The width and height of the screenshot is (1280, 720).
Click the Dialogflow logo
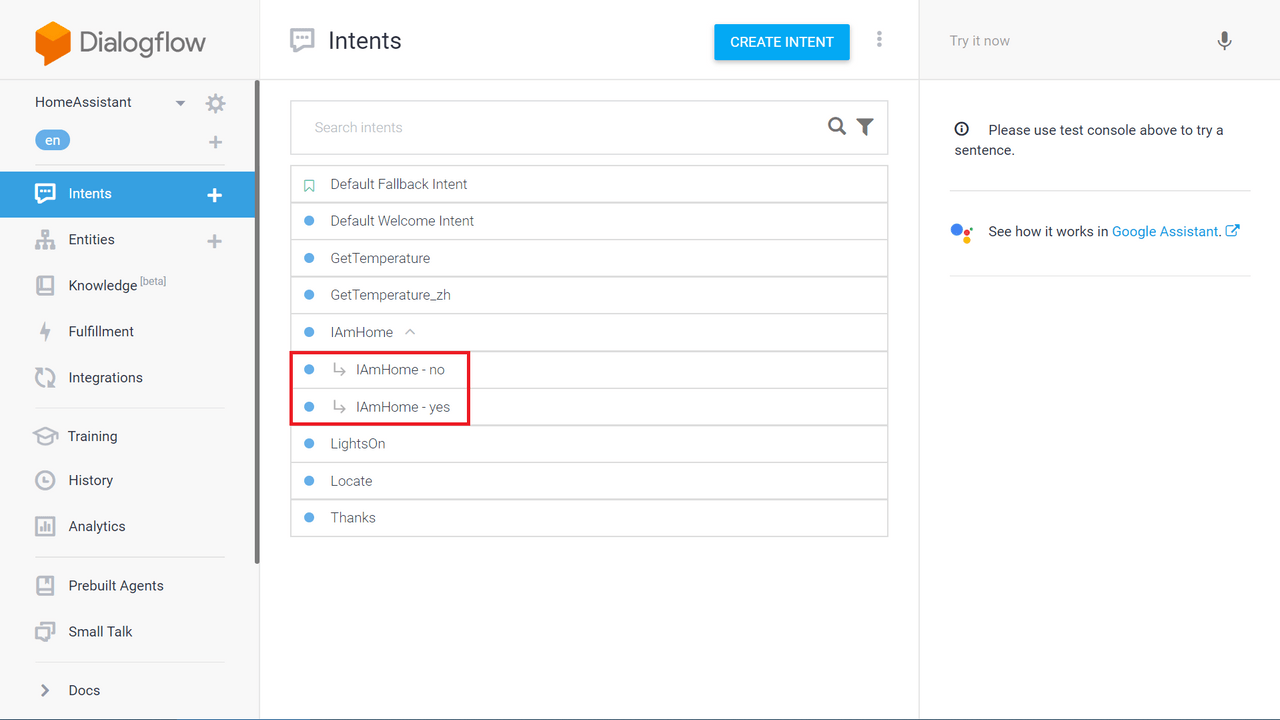[120, 42]
